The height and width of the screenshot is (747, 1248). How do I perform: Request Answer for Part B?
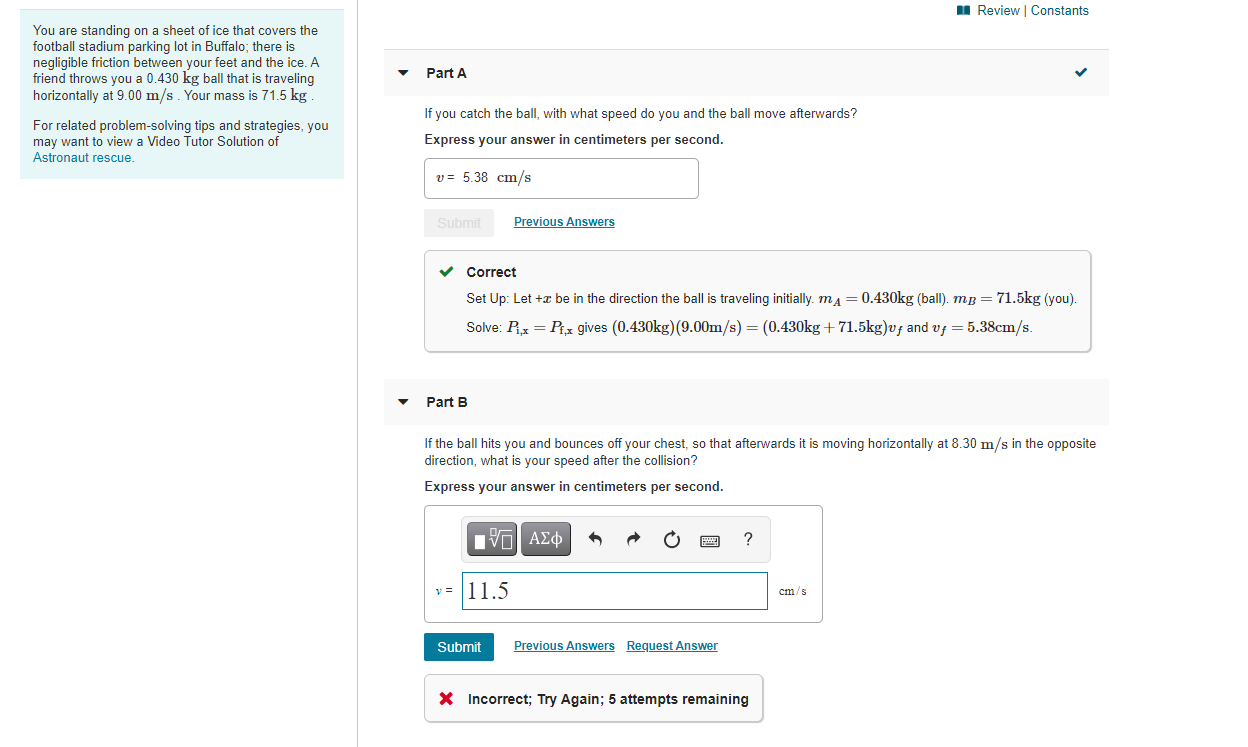[x=671, y=645]
